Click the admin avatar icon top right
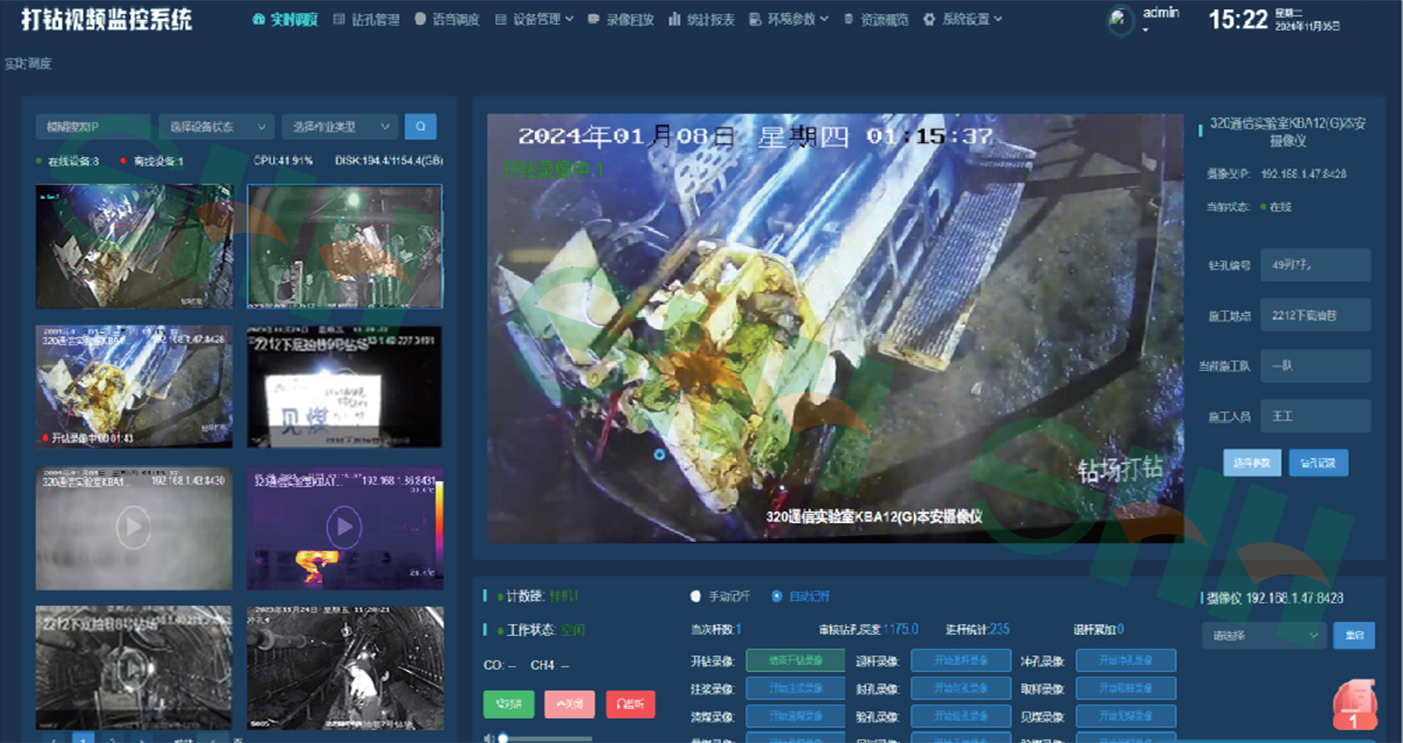1403x743 pixels. (1118, 20)
